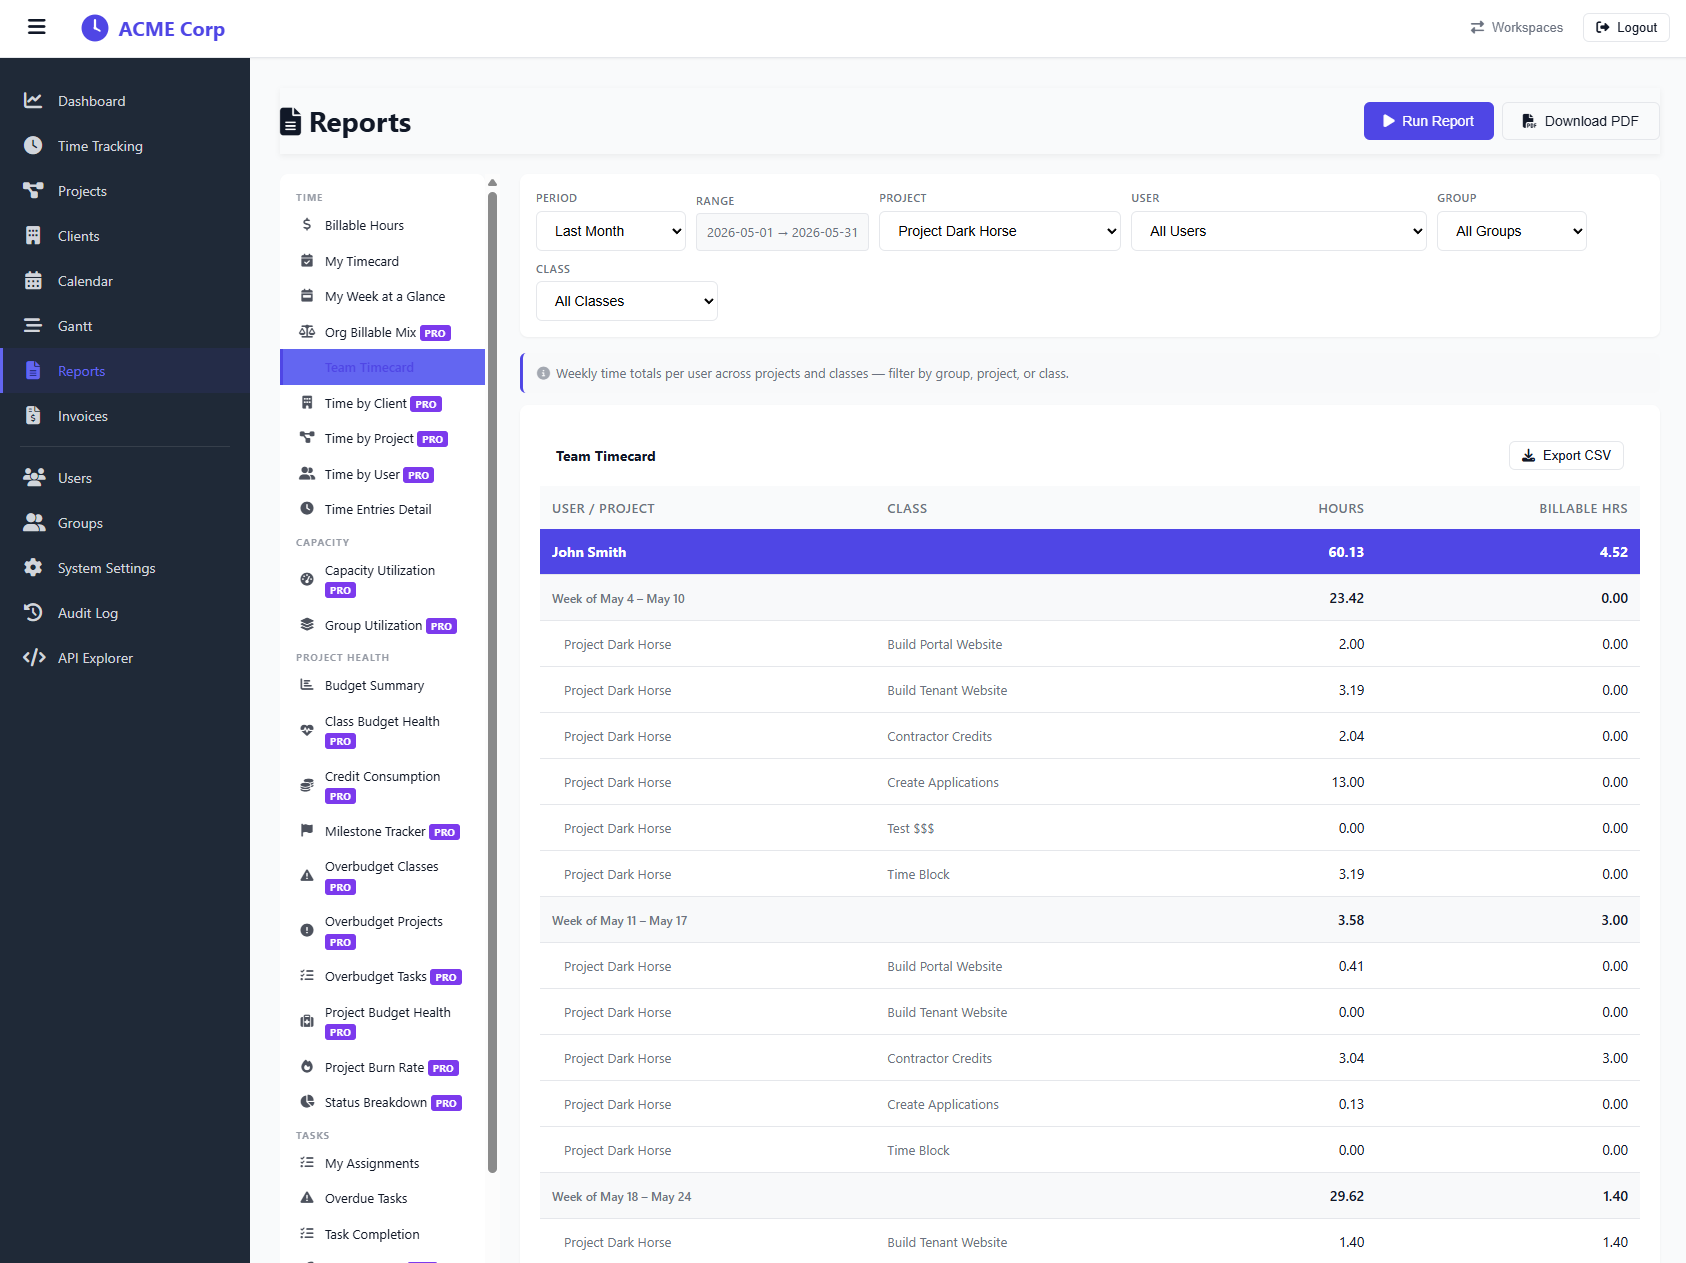Open Time Entries Detail report

pyautogui.click(x=382, y=509)
